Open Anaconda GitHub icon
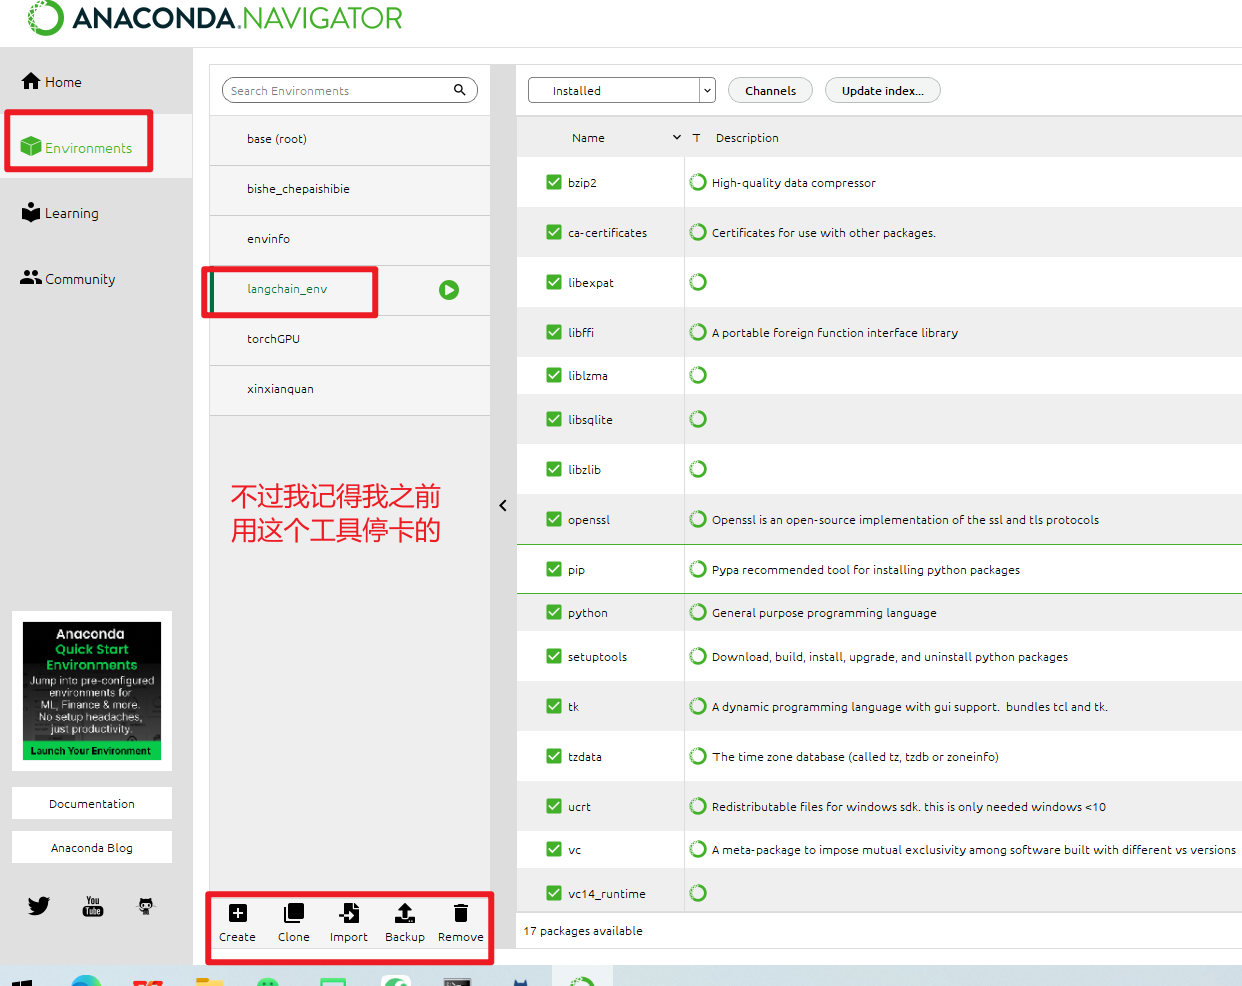This screenshot has width=1242, height=986. (x=146, y=906)
